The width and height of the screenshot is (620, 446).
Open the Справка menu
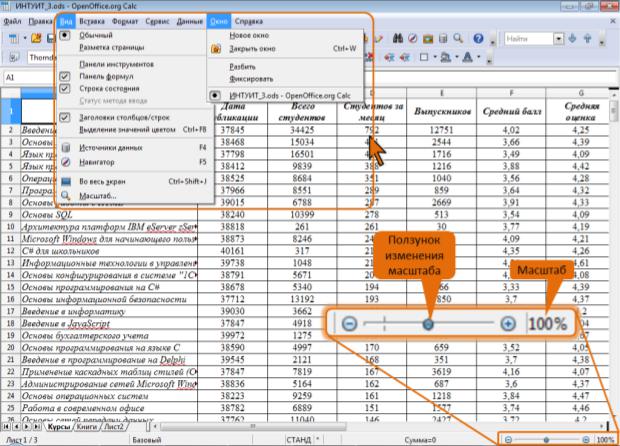(x=249, y=21)
